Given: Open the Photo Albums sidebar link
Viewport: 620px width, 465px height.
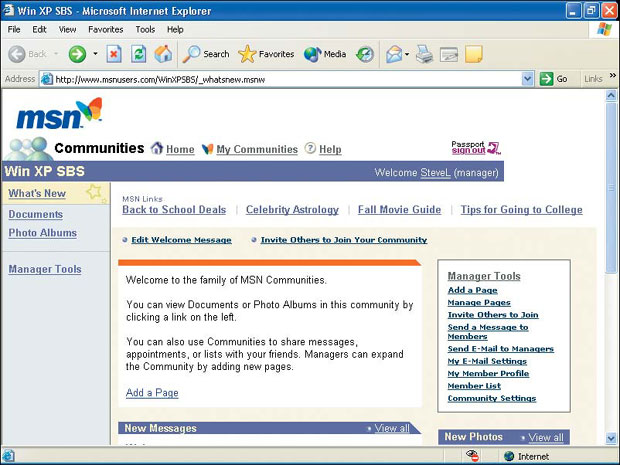Looking at the screenshot, I should (x=42, y=233).
